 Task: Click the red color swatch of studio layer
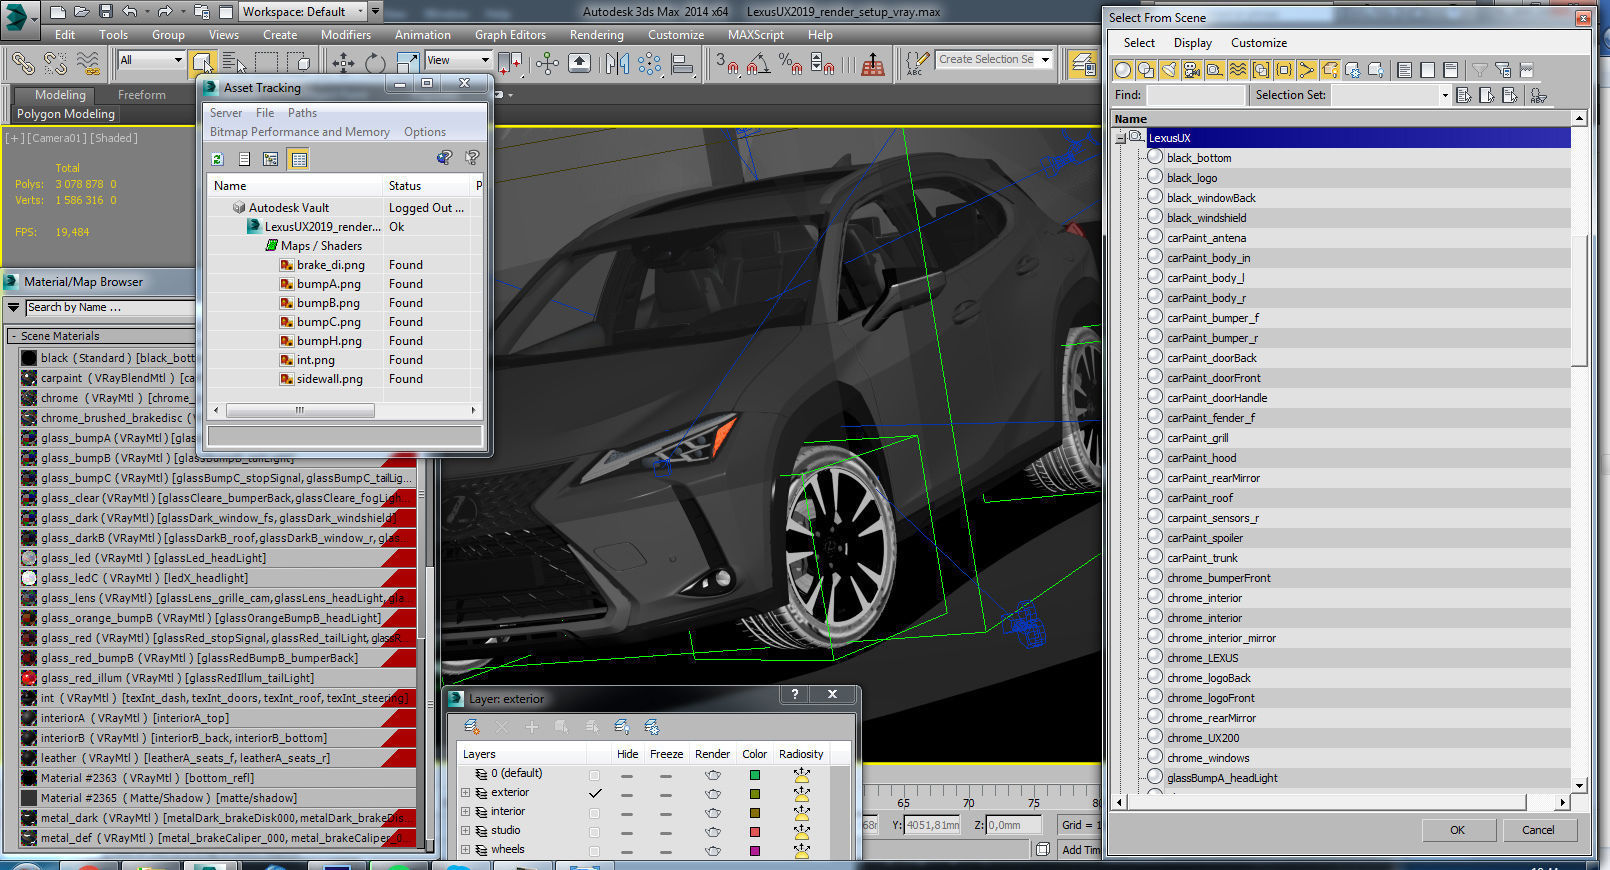[755, 832]
